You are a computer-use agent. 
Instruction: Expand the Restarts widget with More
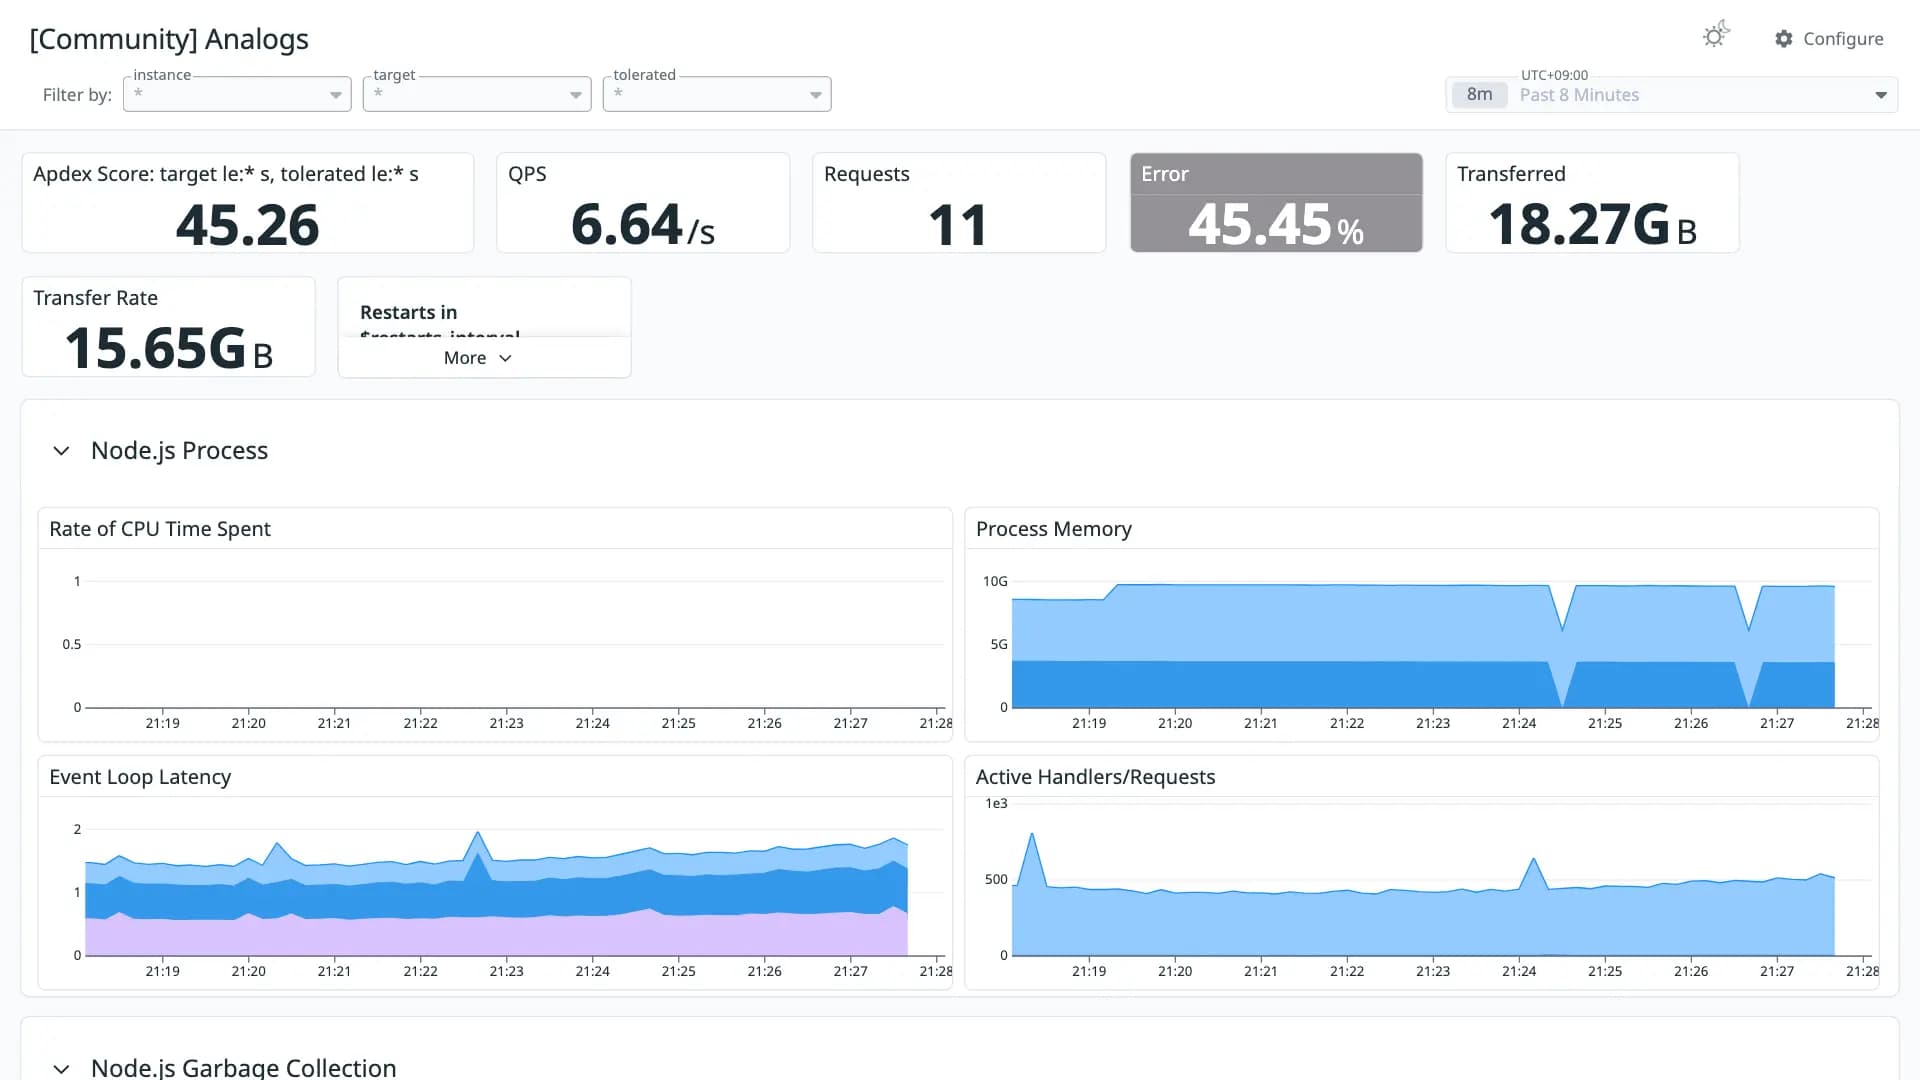coord(478,358)
